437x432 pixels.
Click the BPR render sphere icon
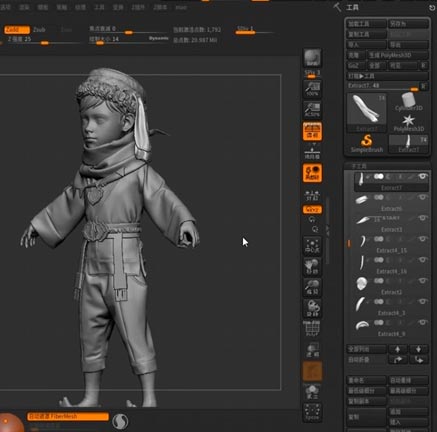(x=312, y=58)
